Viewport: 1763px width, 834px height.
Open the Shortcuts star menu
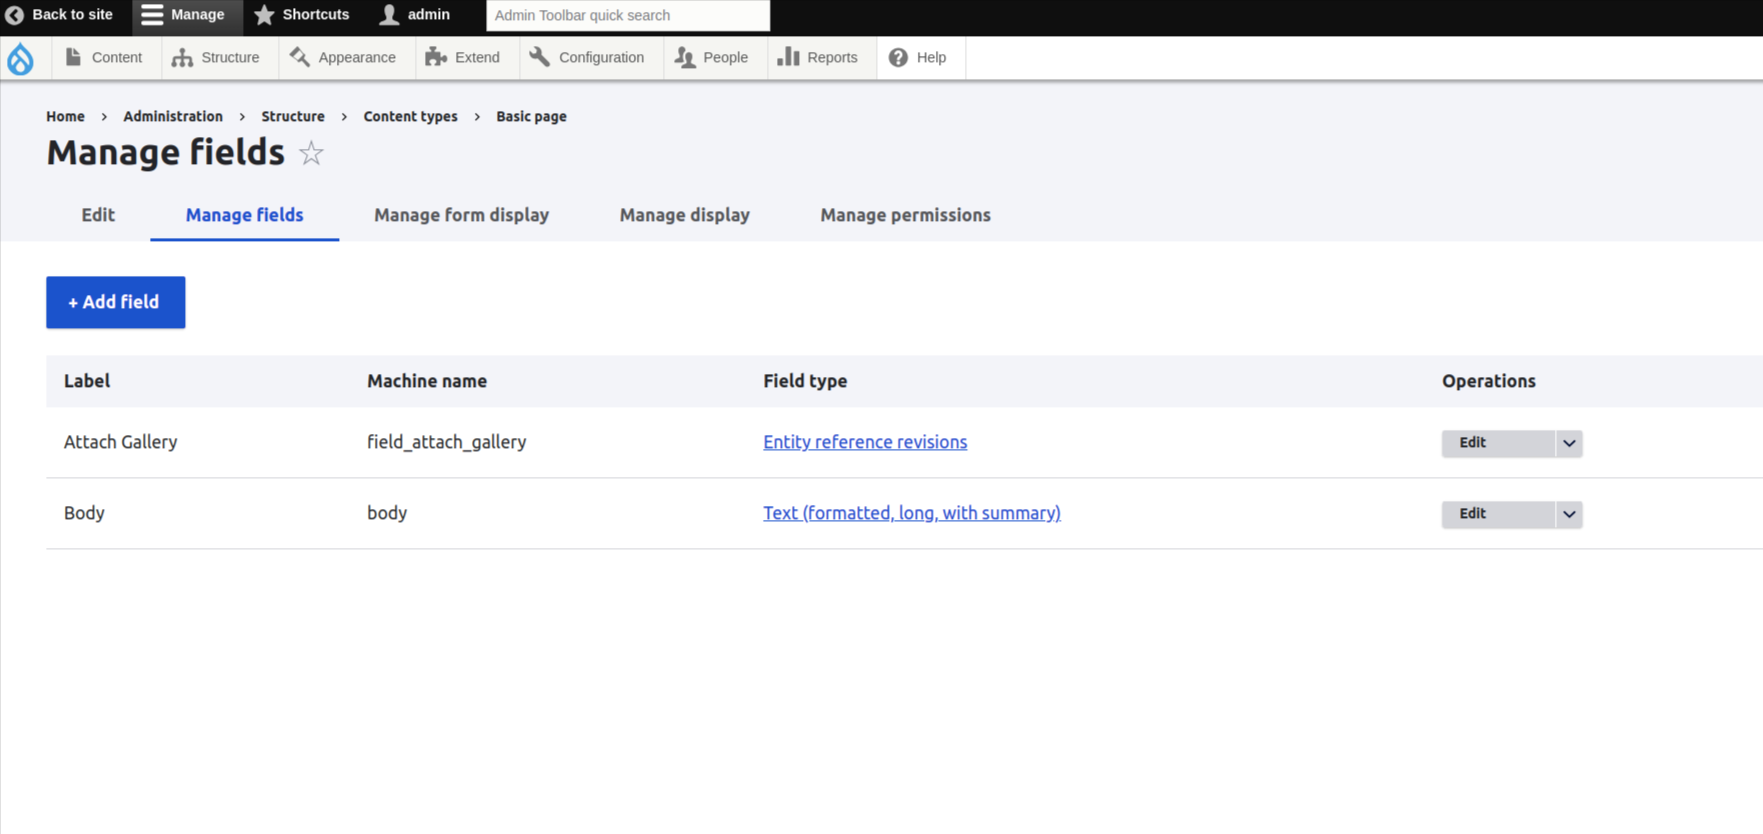click(302, 15)
